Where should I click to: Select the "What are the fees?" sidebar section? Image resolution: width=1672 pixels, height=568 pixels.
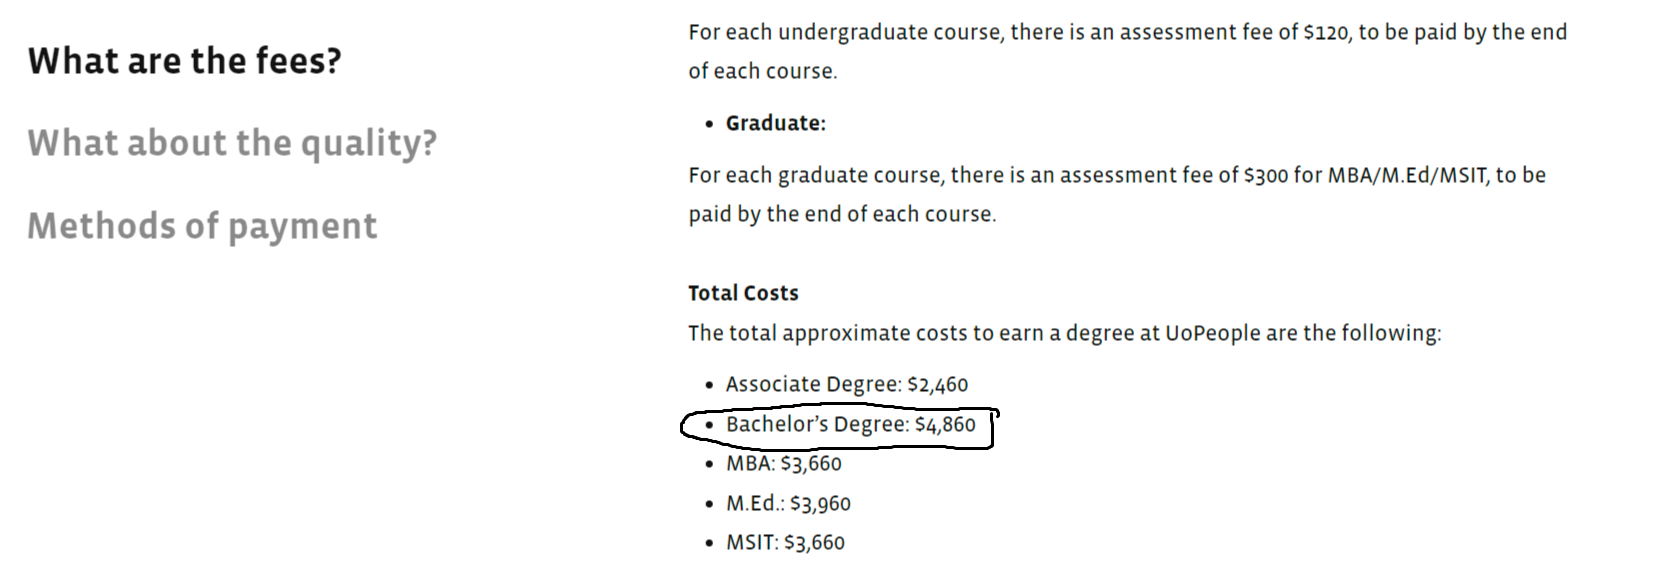(185, 61)
